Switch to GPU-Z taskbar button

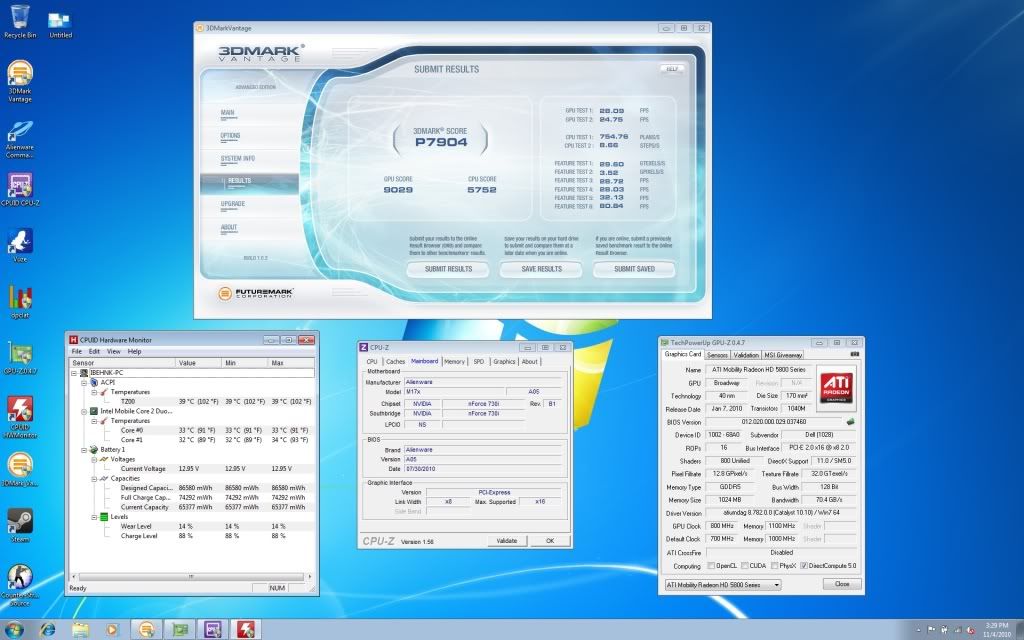coord(180,630)
